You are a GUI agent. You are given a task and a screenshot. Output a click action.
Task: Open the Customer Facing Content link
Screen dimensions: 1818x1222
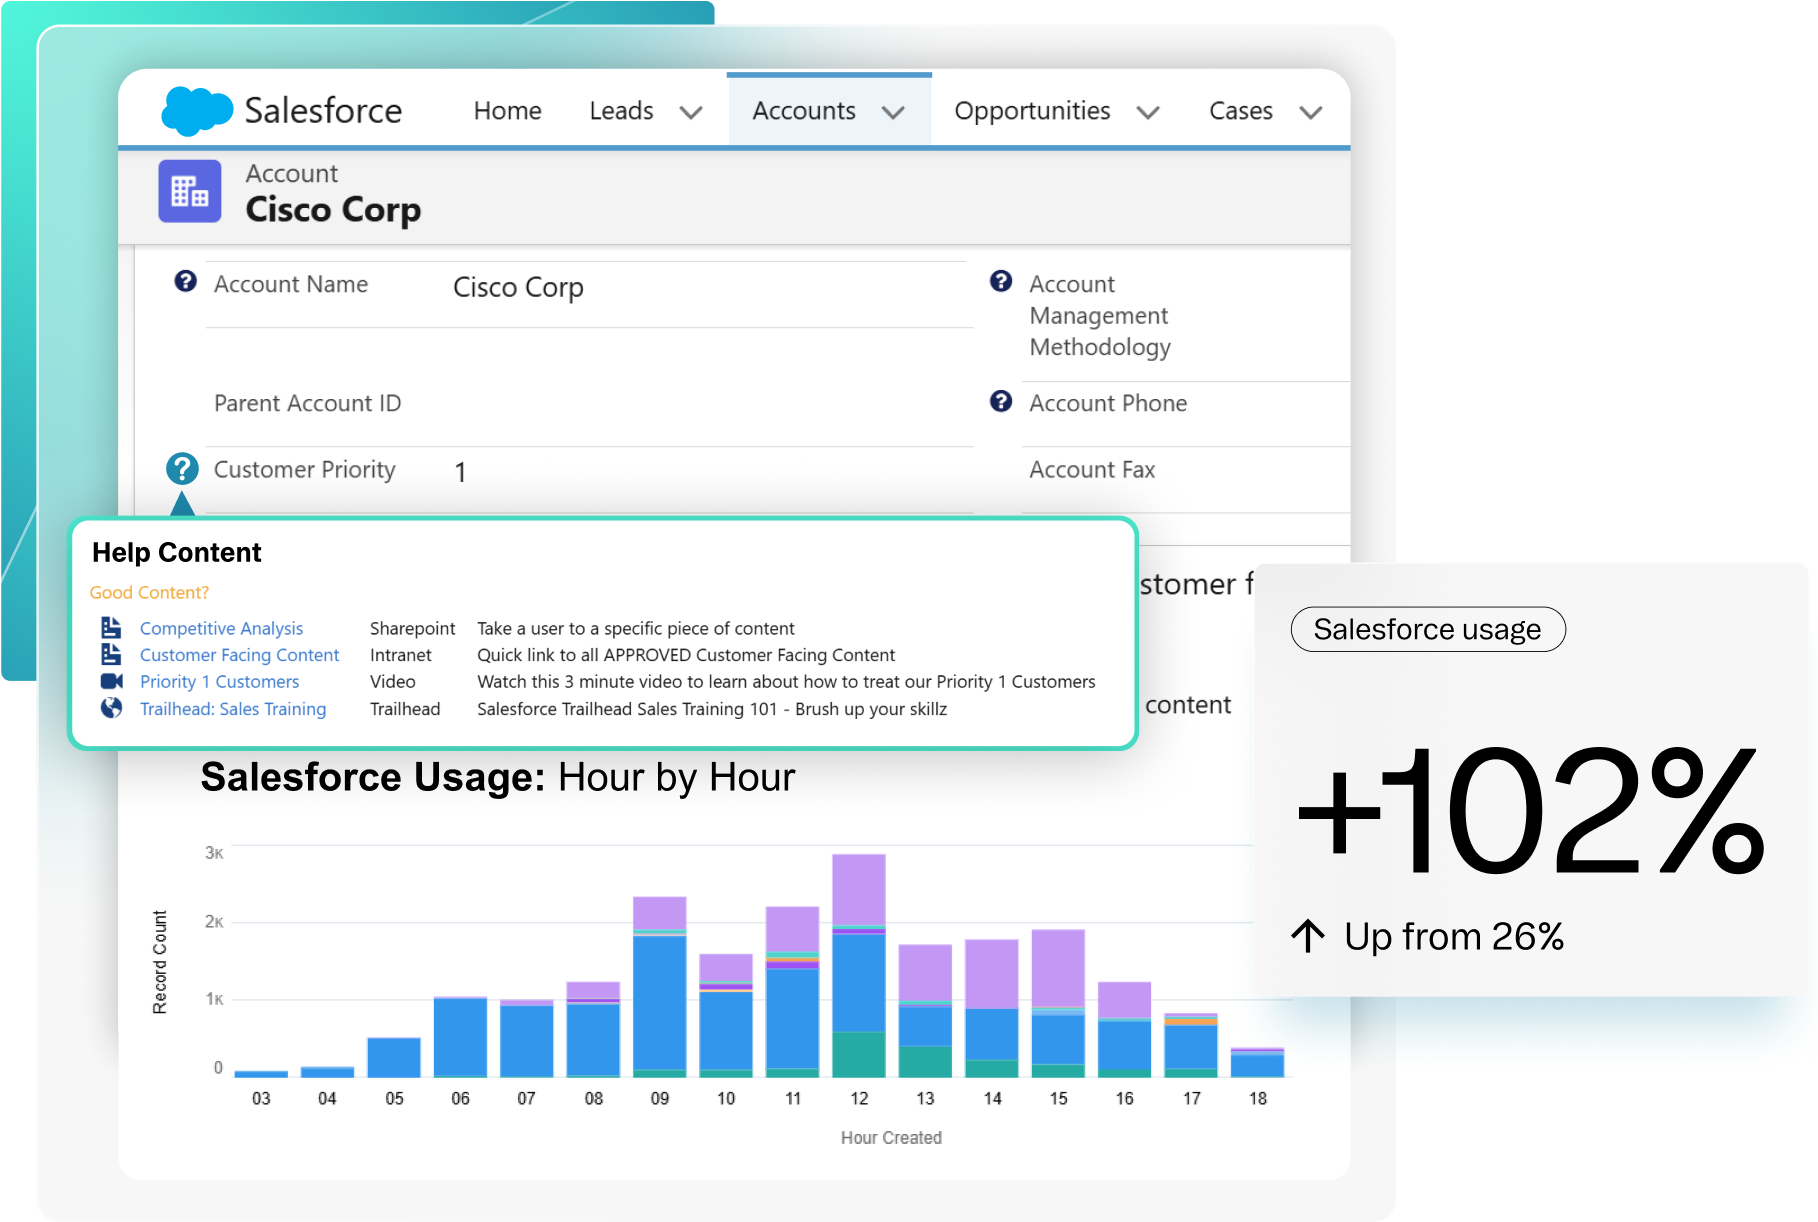[x=239, y=655]
